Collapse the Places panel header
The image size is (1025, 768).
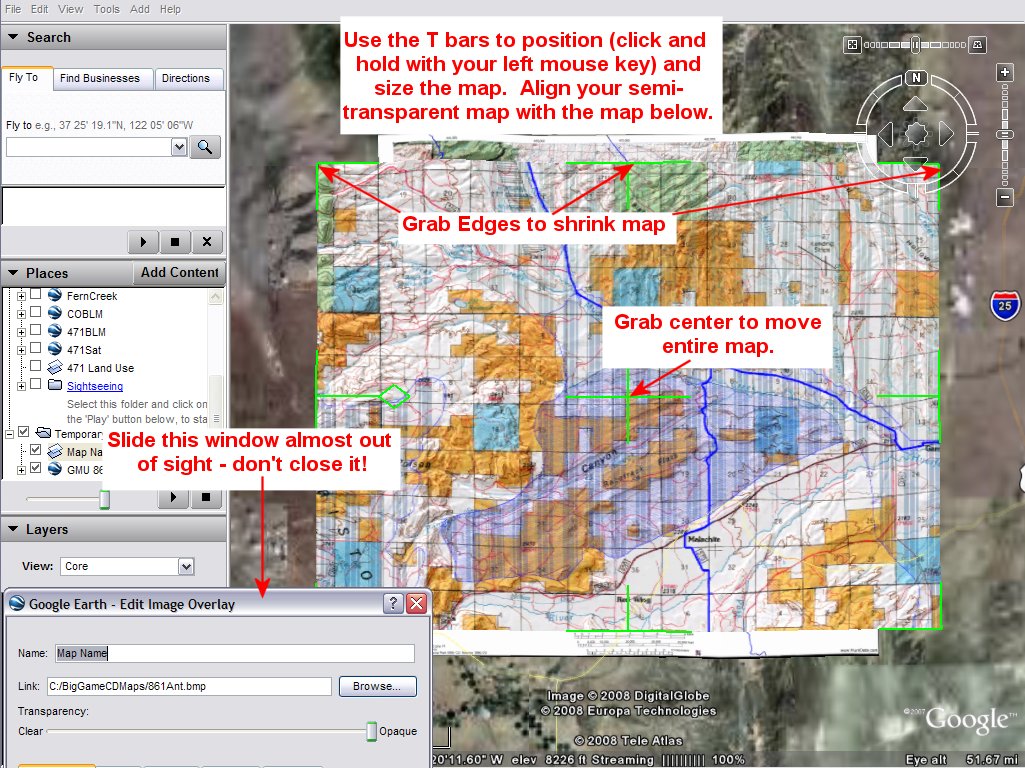click(x=12, y=273)
